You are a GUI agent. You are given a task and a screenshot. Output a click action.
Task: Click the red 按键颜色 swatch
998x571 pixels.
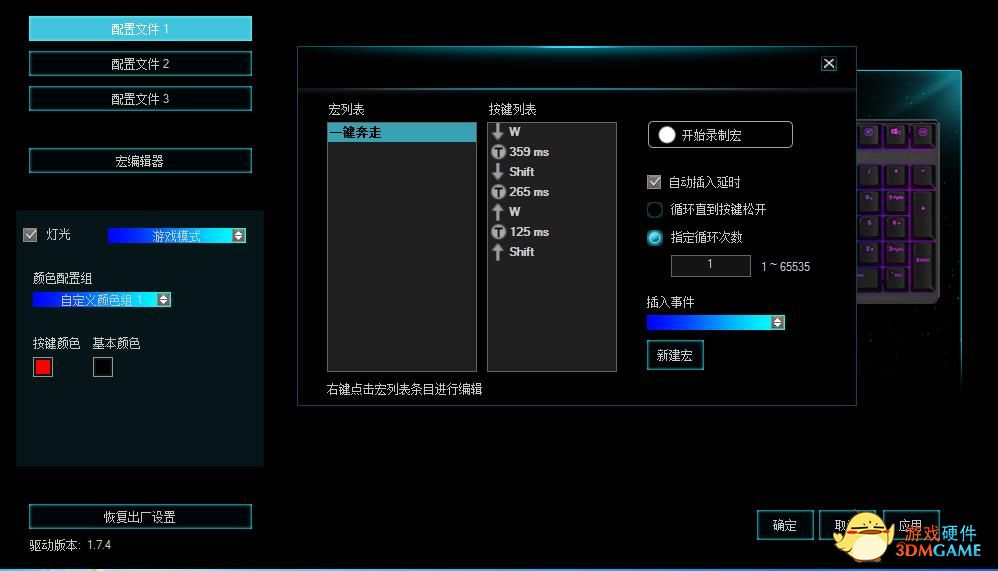(x=43, y=367)
